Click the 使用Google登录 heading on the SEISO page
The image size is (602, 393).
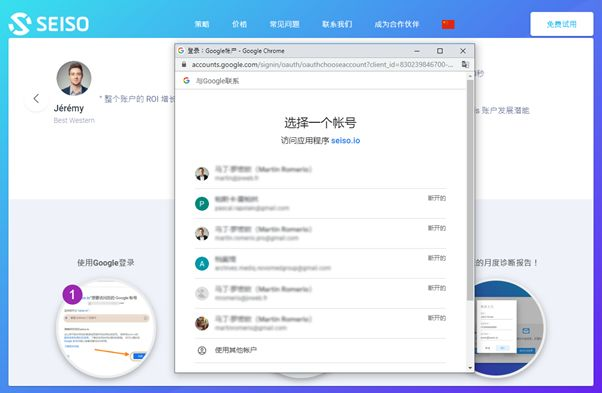click(106, 263)
